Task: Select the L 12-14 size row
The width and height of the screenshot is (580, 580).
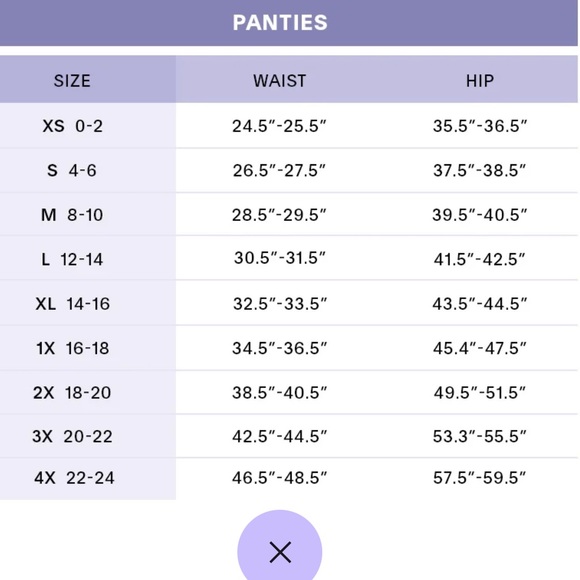Action: point(289,258)
